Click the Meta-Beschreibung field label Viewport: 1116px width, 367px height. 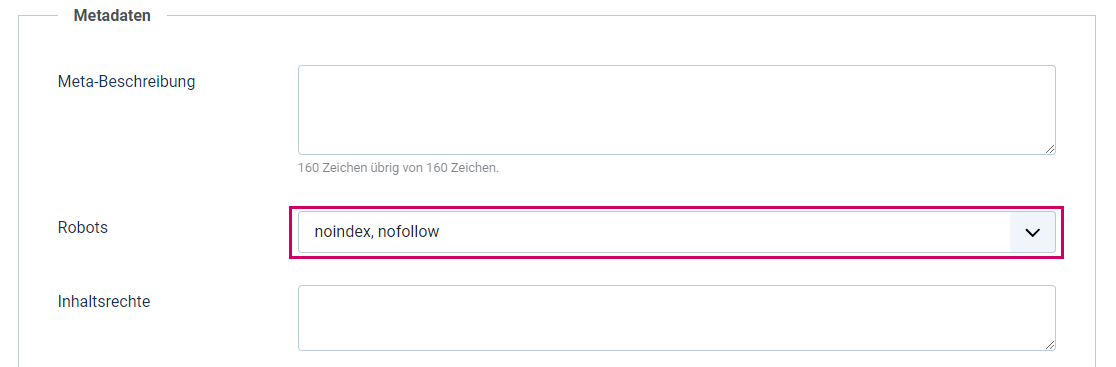[126, 82]
